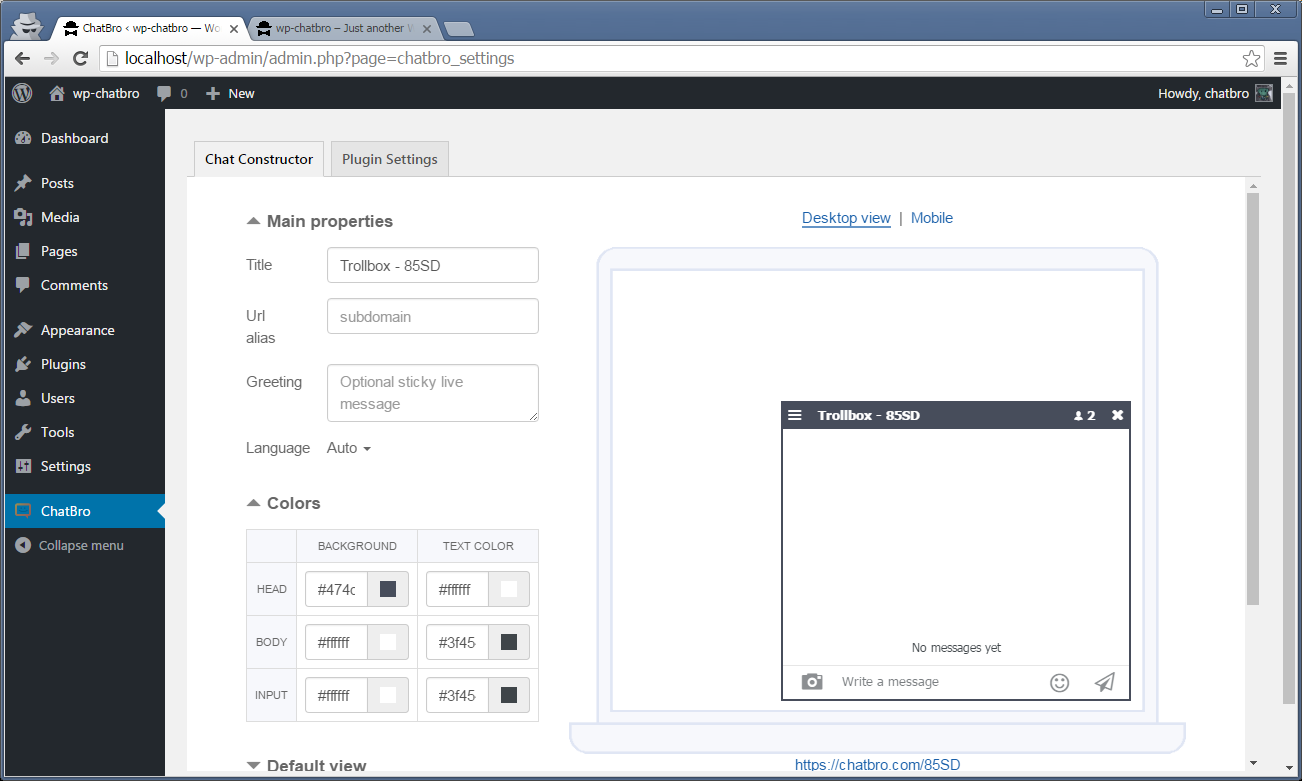Screen dimensions: 1302x781
Task: Select the Chat Constructor tab
Action: 259,159
